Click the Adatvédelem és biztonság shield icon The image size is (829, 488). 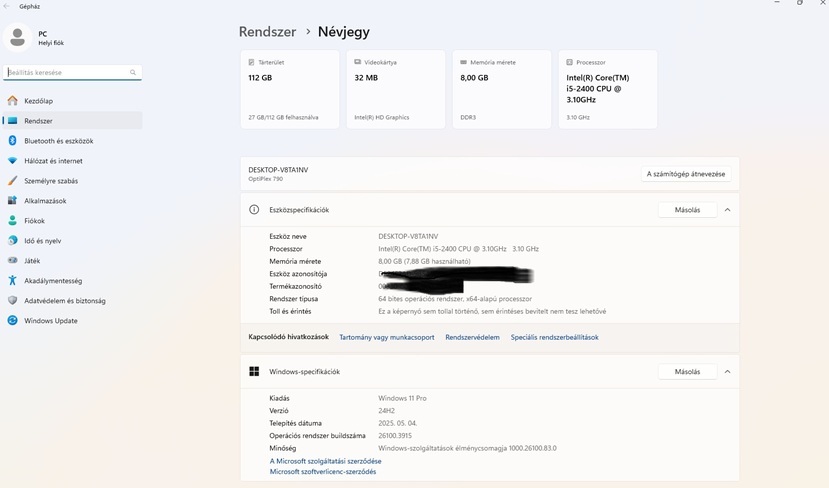[x=13, y=300]
